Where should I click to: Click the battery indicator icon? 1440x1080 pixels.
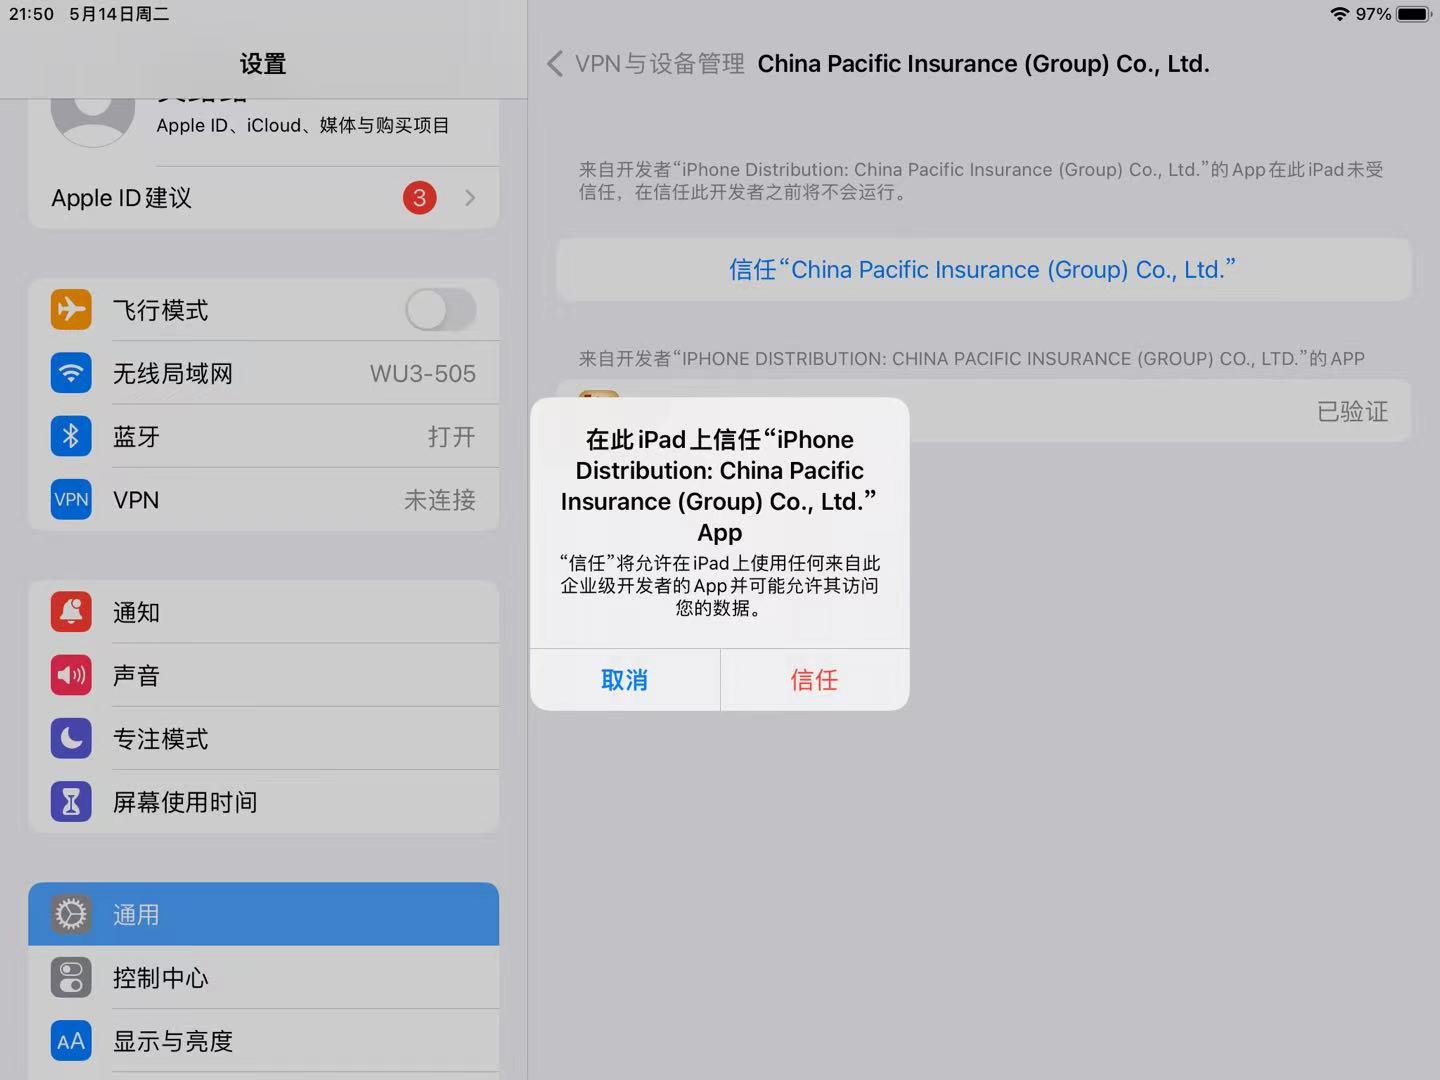click(x=1414, y=14)
